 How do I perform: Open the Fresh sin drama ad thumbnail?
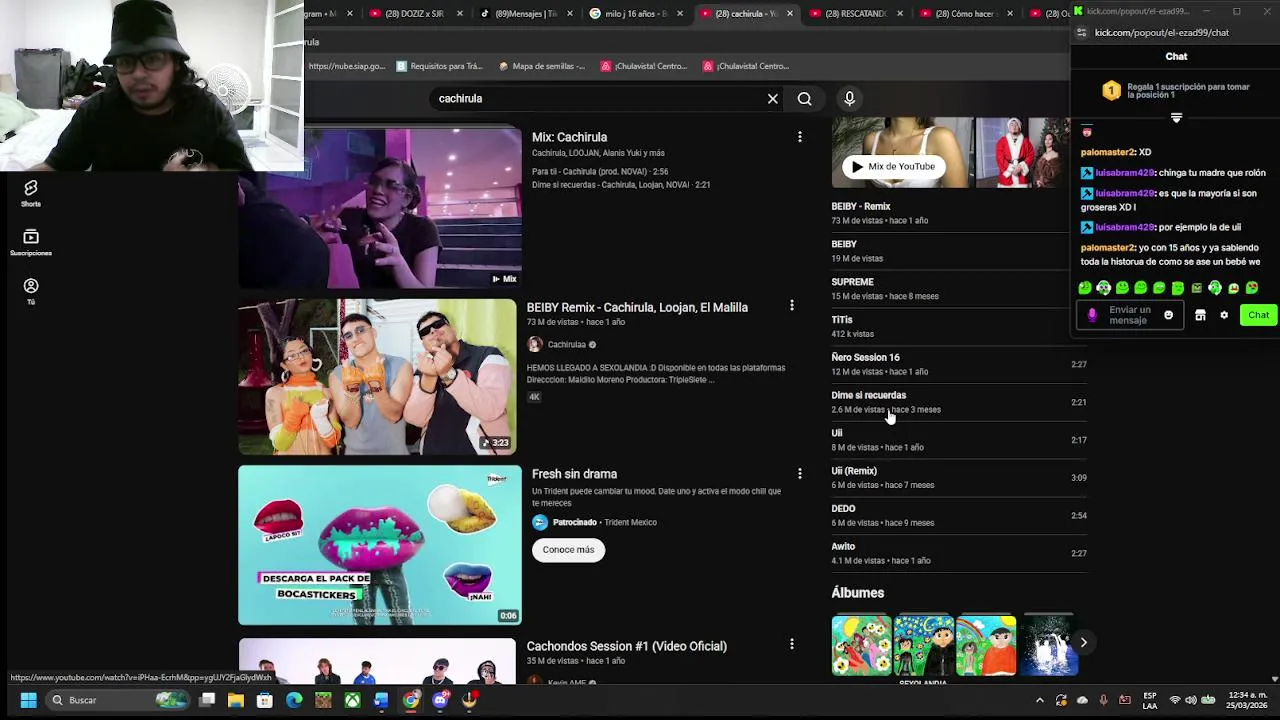tap(380, 545)
